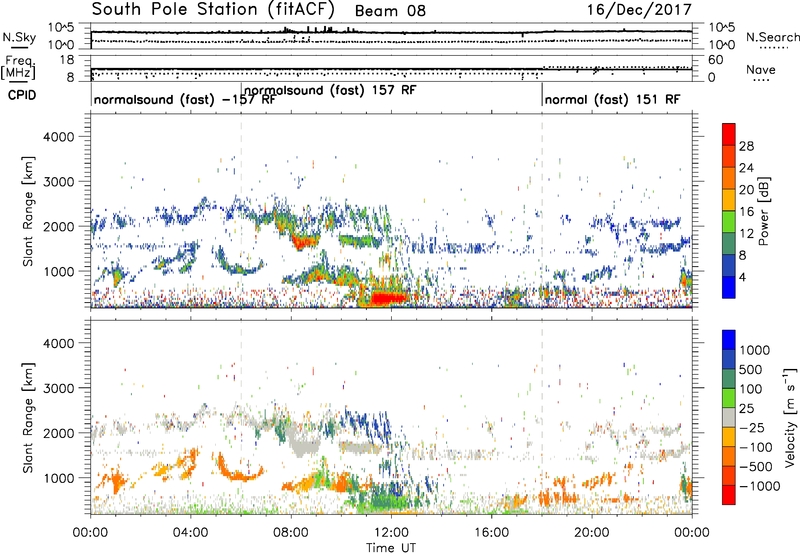Screen dimensions: 800x554
Task: Click velocity panel 'Slant Range [km]' axis title
Action: tap(28, 418)
